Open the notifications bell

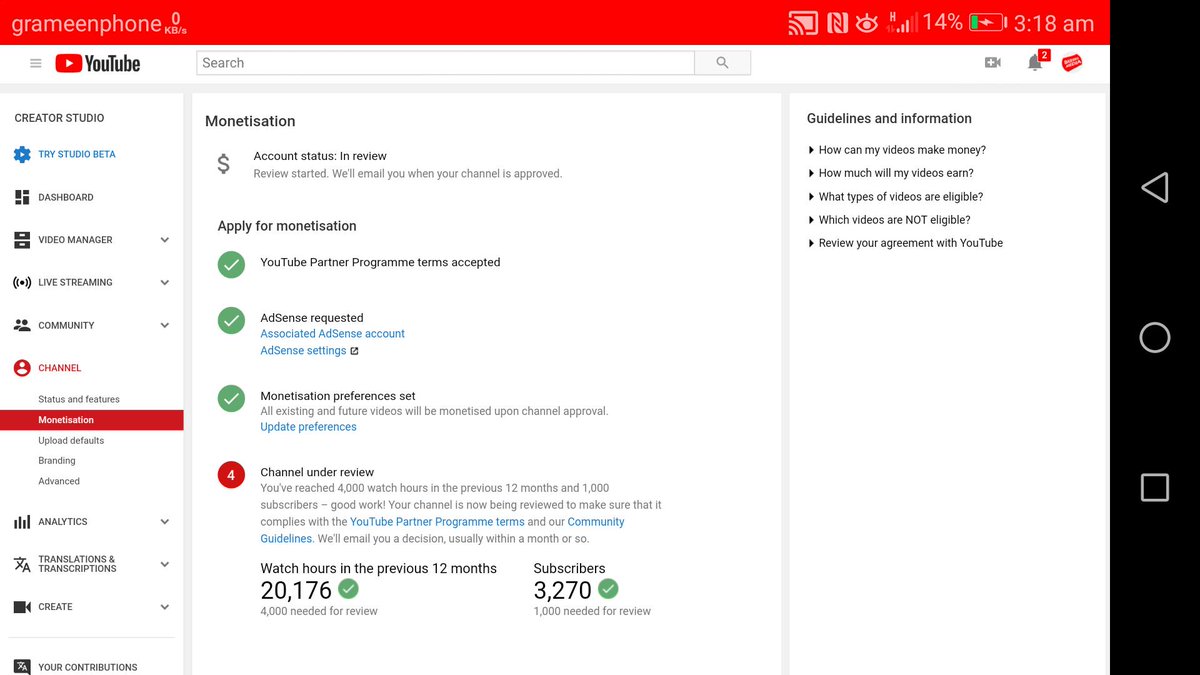(x=1035, y=62)
